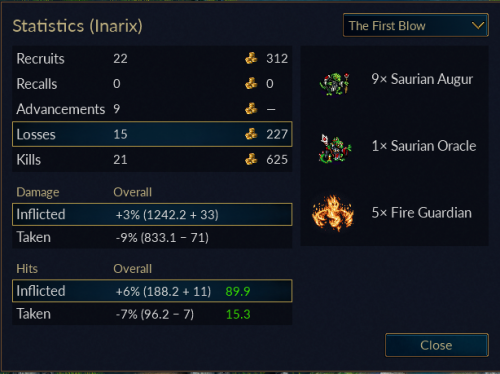500x374 pixels.
Task: Close the Statistics dialog
Action: click(x=437, y=345)
